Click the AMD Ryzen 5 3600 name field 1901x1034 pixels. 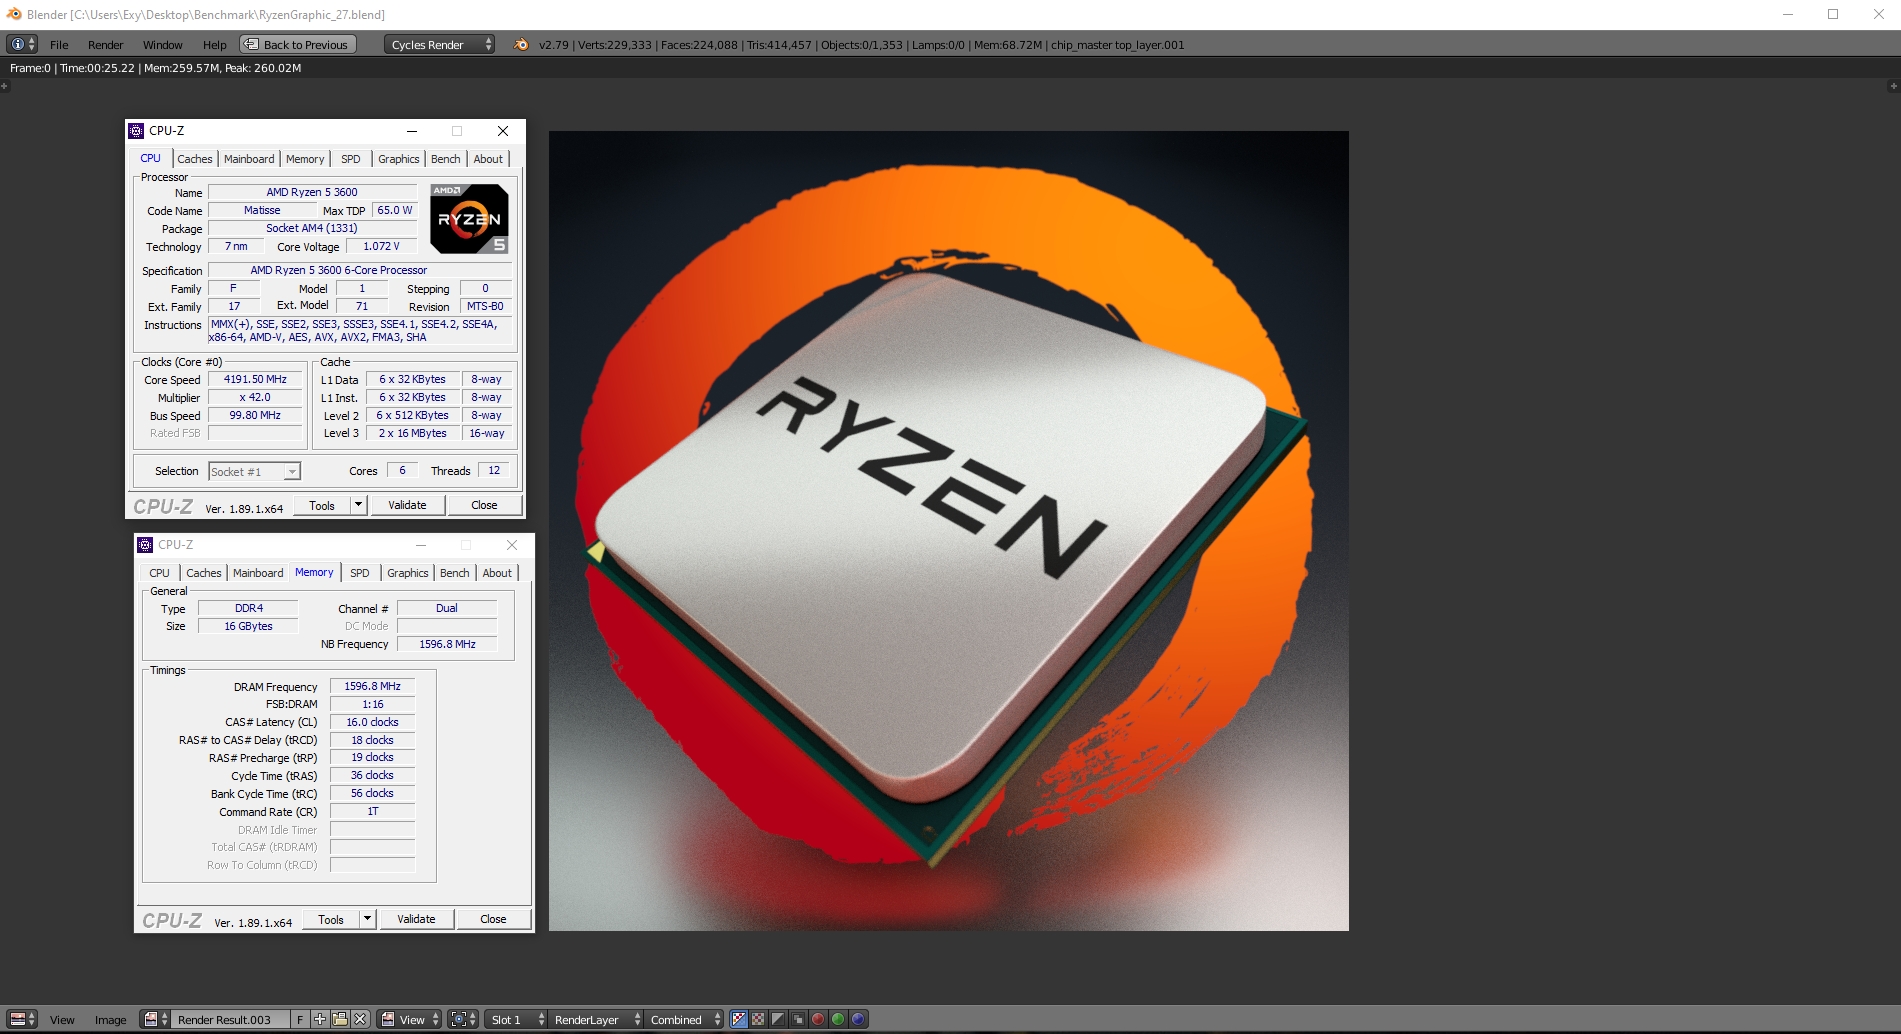click(x=312, y=192)
